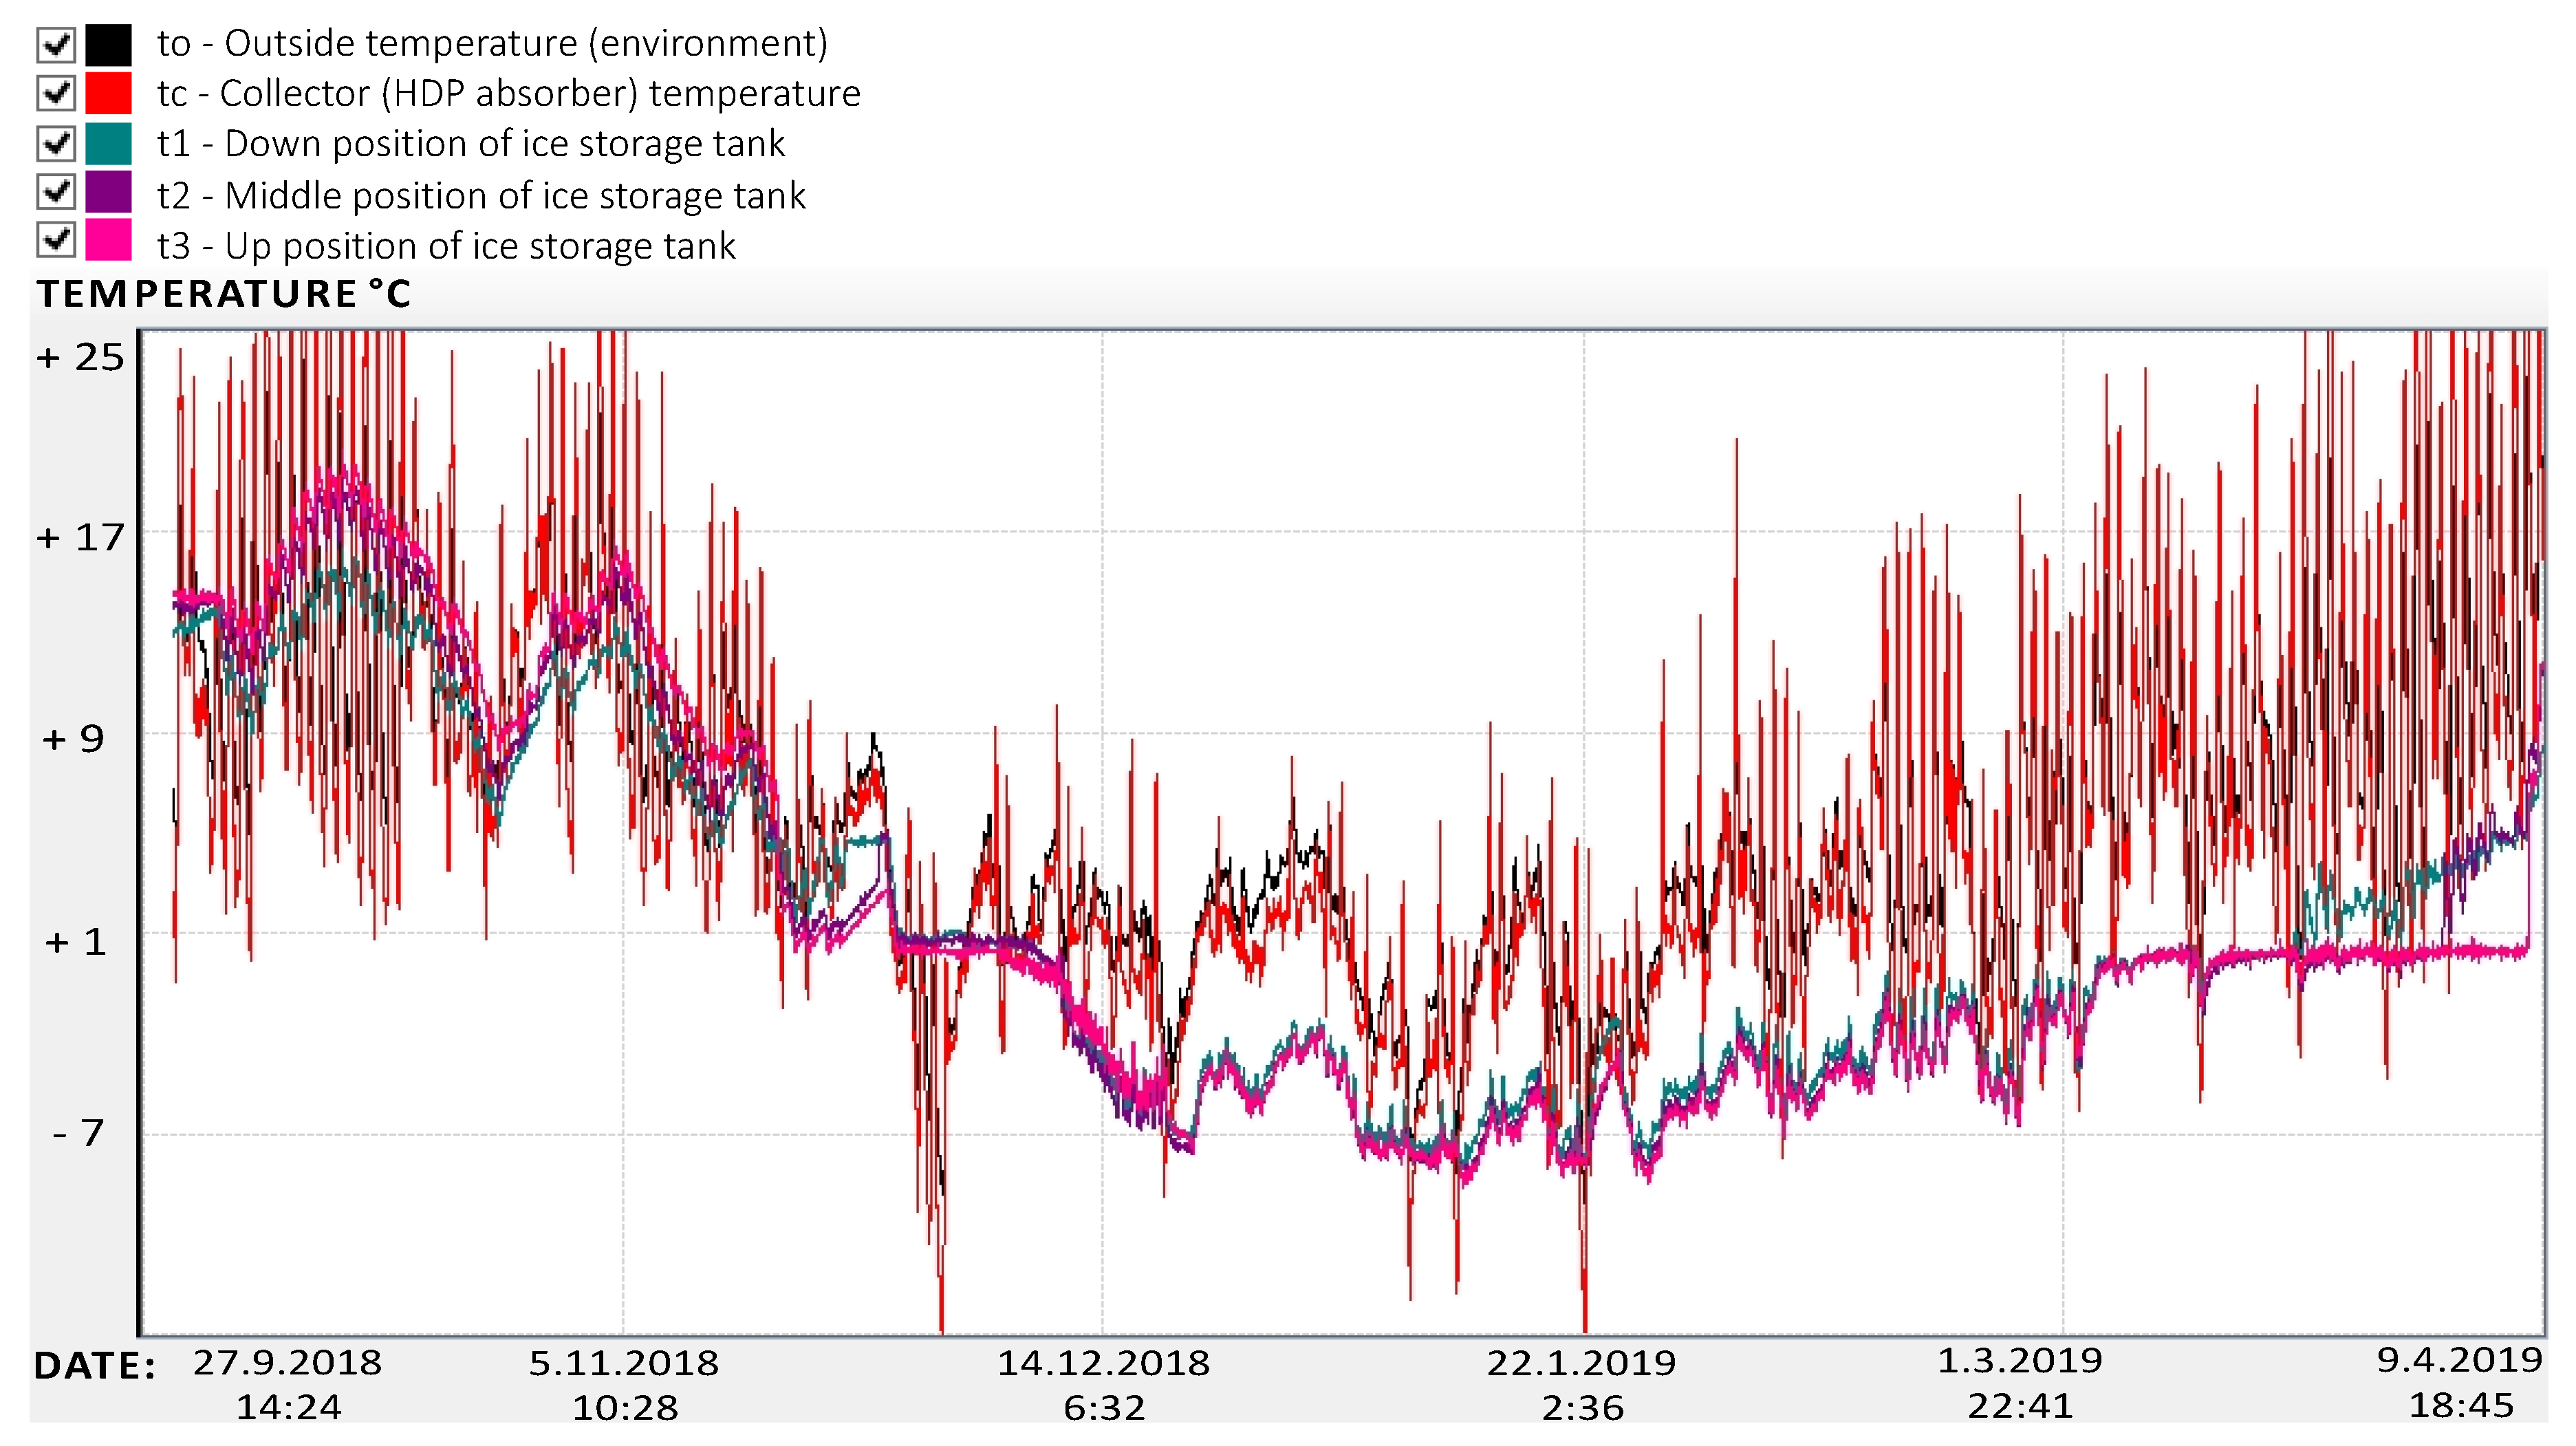This screenshot has height=1446, width=2576.
Task: Click the black 'to' color swatch
Action: pyautogui.click(x=108, y=44)
